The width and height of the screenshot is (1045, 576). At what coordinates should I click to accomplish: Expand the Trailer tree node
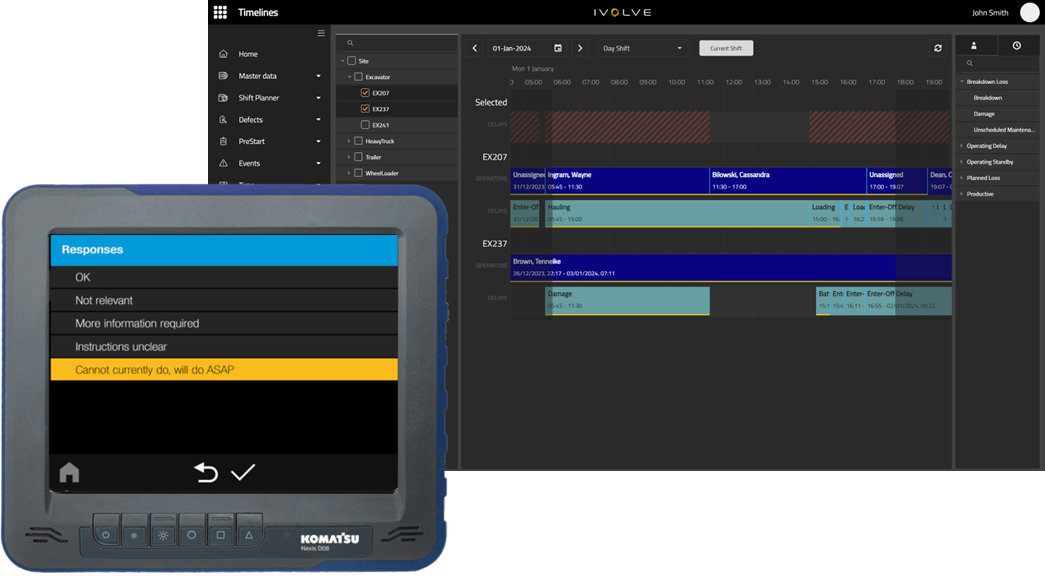click(x=349, y=157)
